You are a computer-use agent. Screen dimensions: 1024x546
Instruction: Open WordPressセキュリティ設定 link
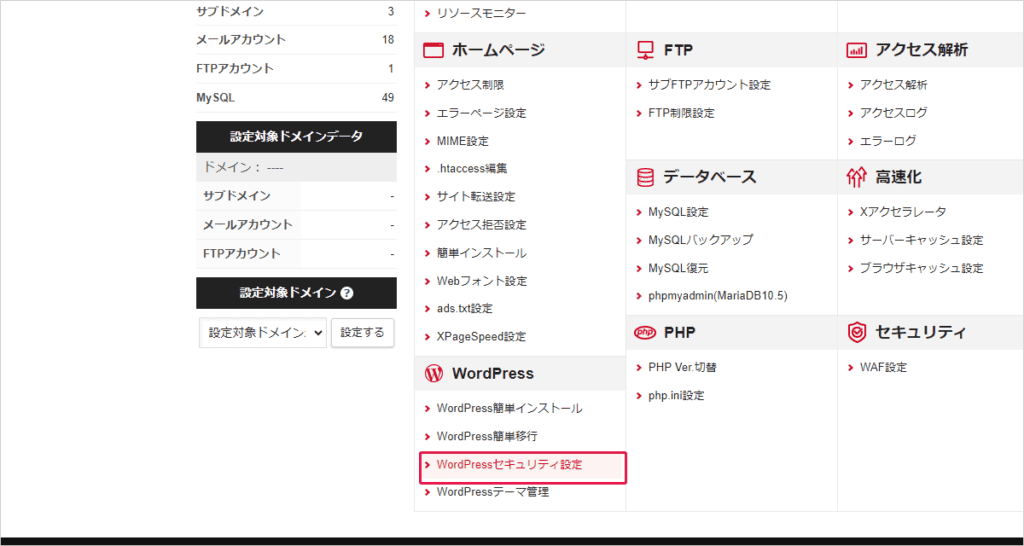pos(509,465)
